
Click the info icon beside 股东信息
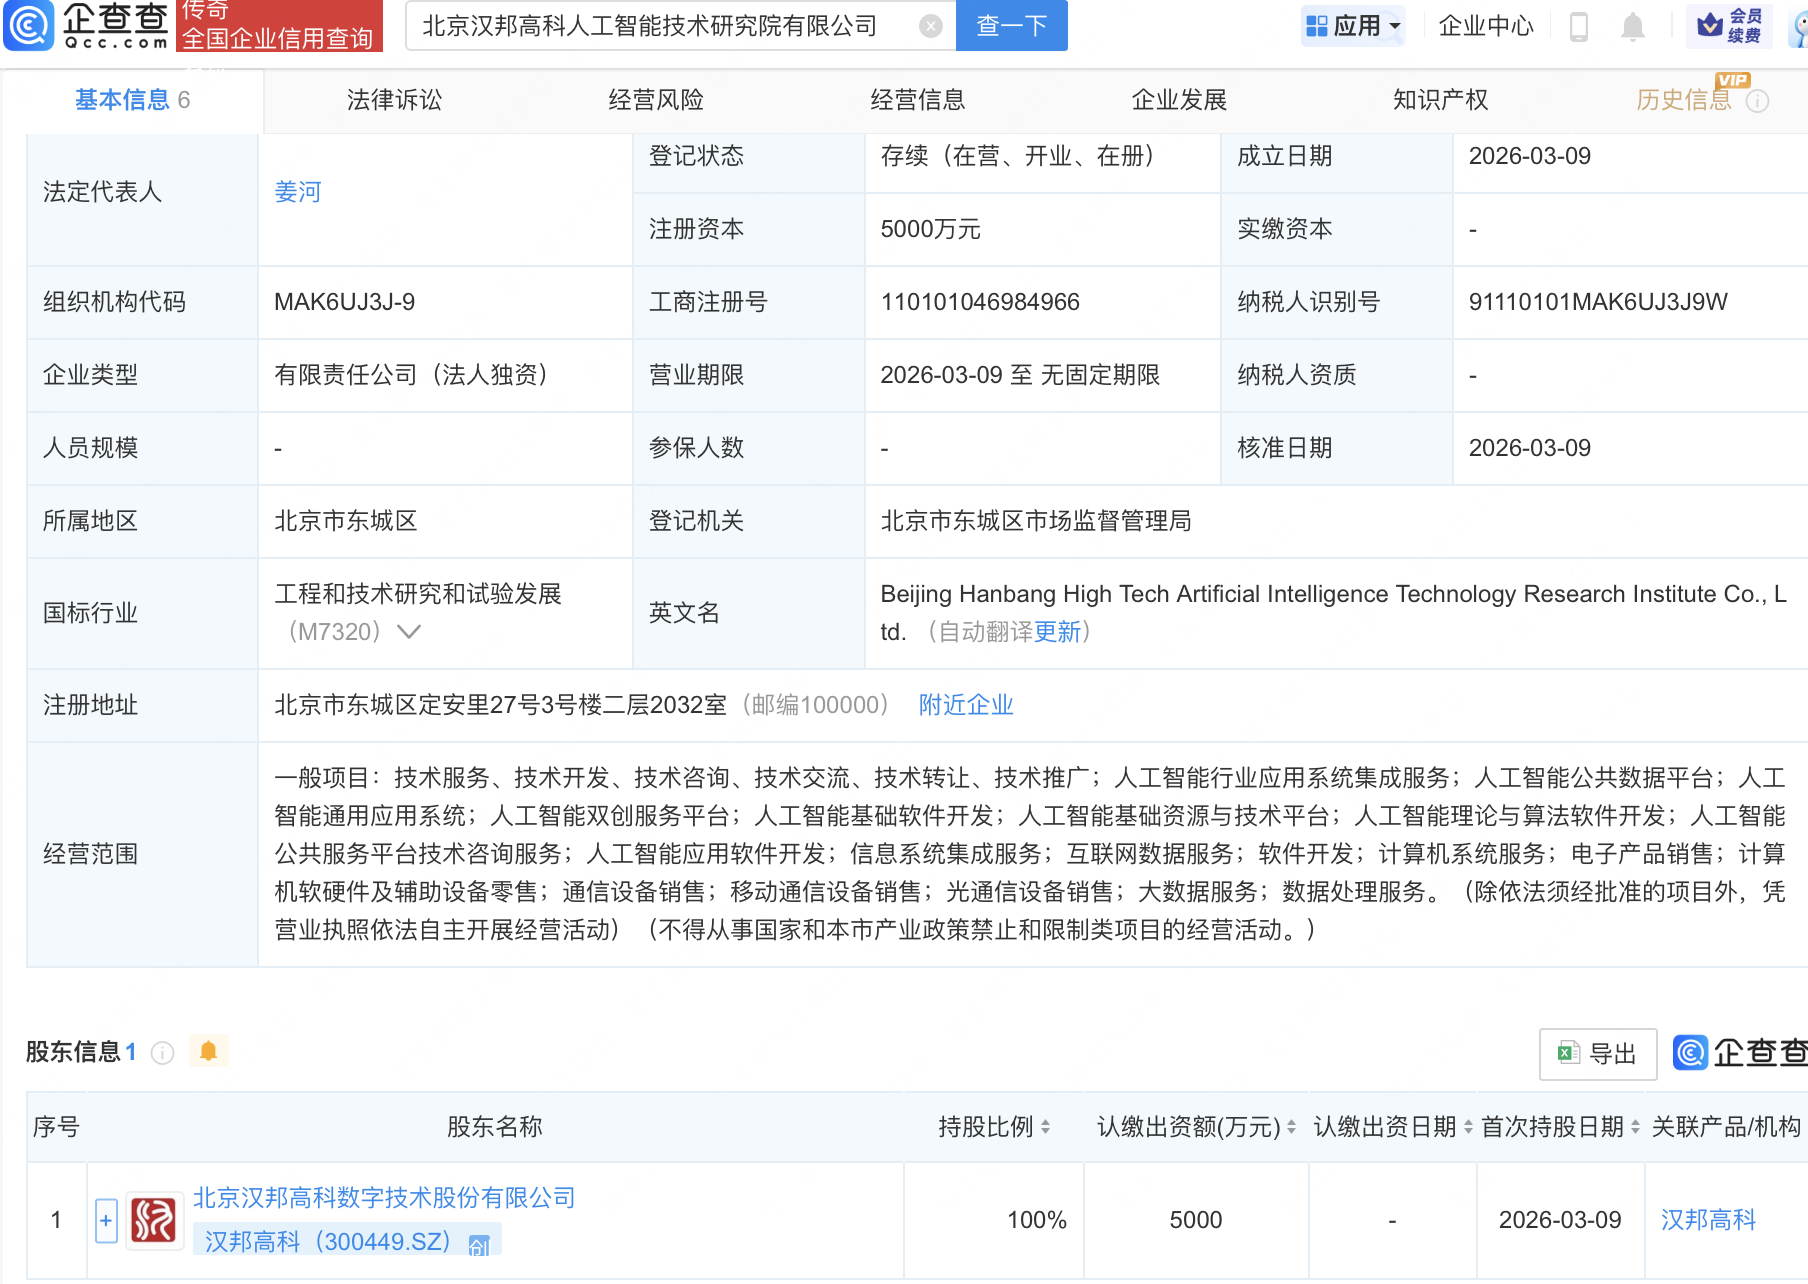tap(162, 1053)
